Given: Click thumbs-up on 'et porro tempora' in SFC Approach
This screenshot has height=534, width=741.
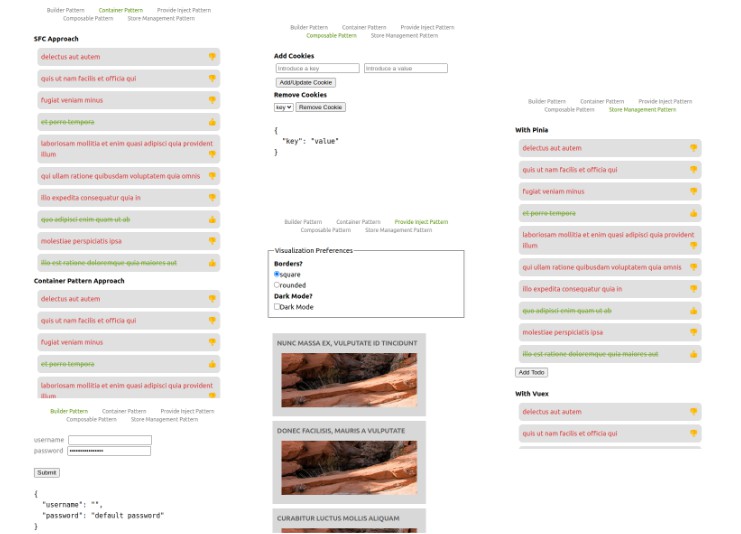Looking at the screenshot, I should point(212,122).
